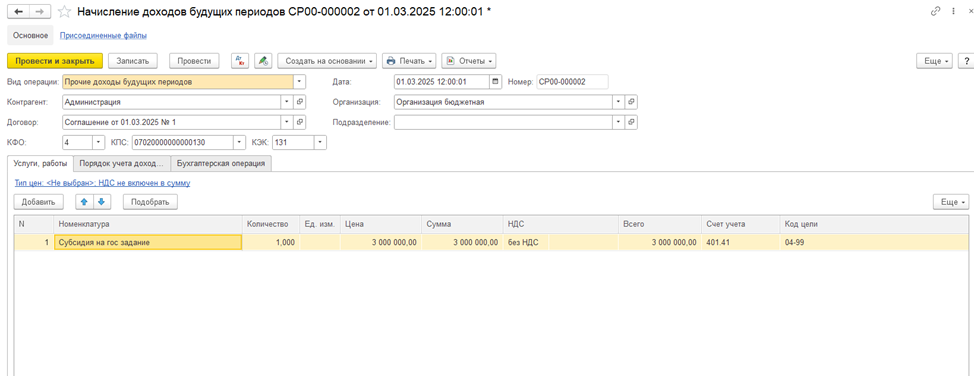This screenshot has width=974, height=376.
Task: Expand the КФО dropdown list
Action: [99, 142]
